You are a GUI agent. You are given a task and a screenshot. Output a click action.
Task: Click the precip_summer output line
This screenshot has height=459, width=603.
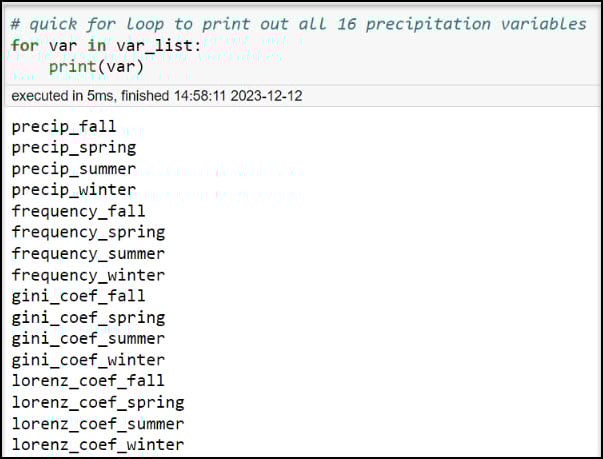point(74,169)
